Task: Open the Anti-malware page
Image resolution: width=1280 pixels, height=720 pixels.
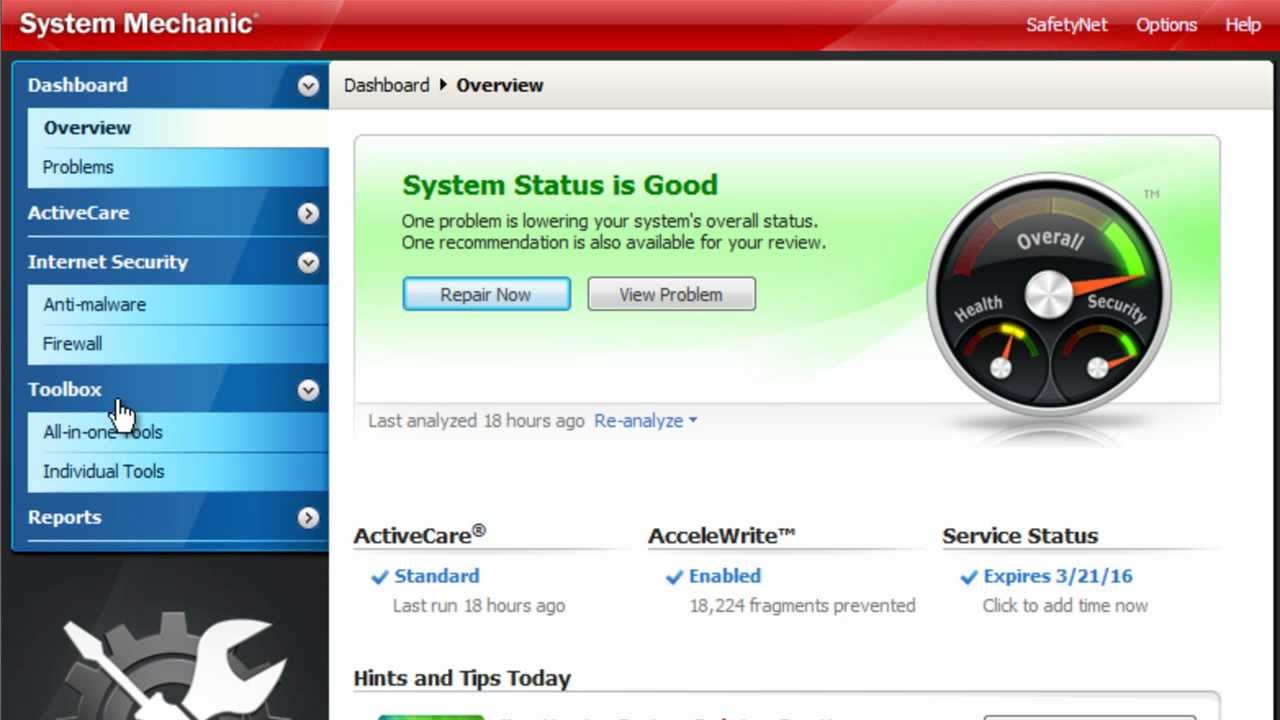Action: (178, 304)
